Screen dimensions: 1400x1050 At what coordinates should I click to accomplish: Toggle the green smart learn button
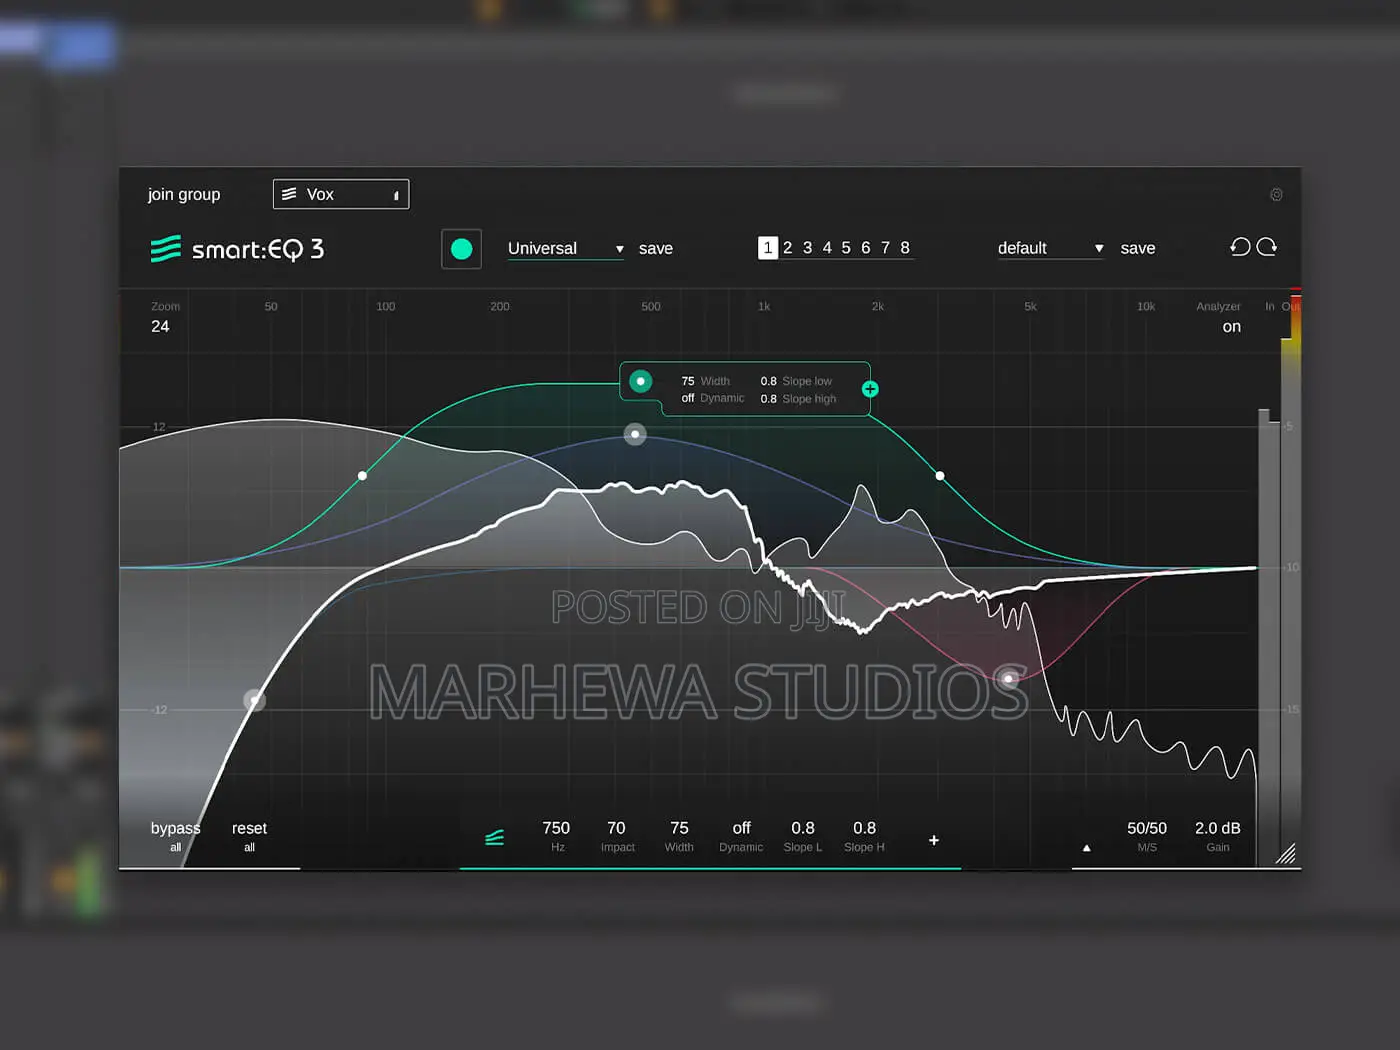click(461, 249)
